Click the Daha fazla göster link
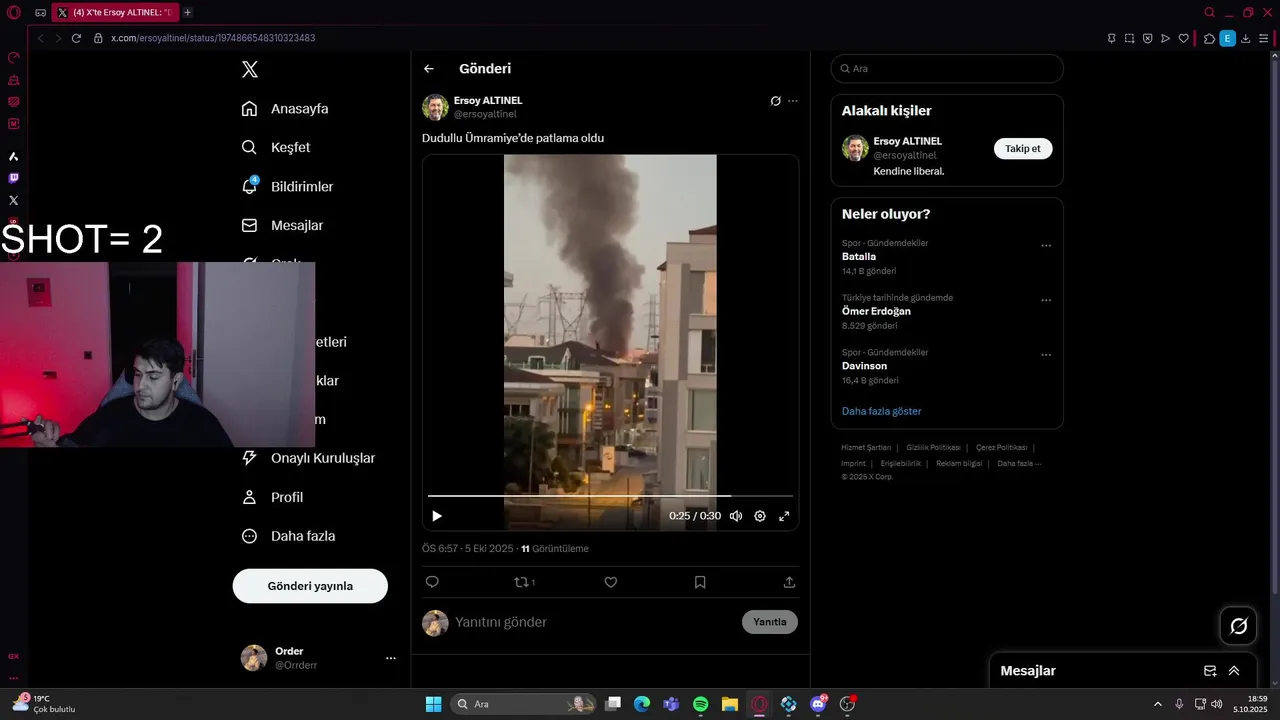1280x720 pixels. (881, 411)
